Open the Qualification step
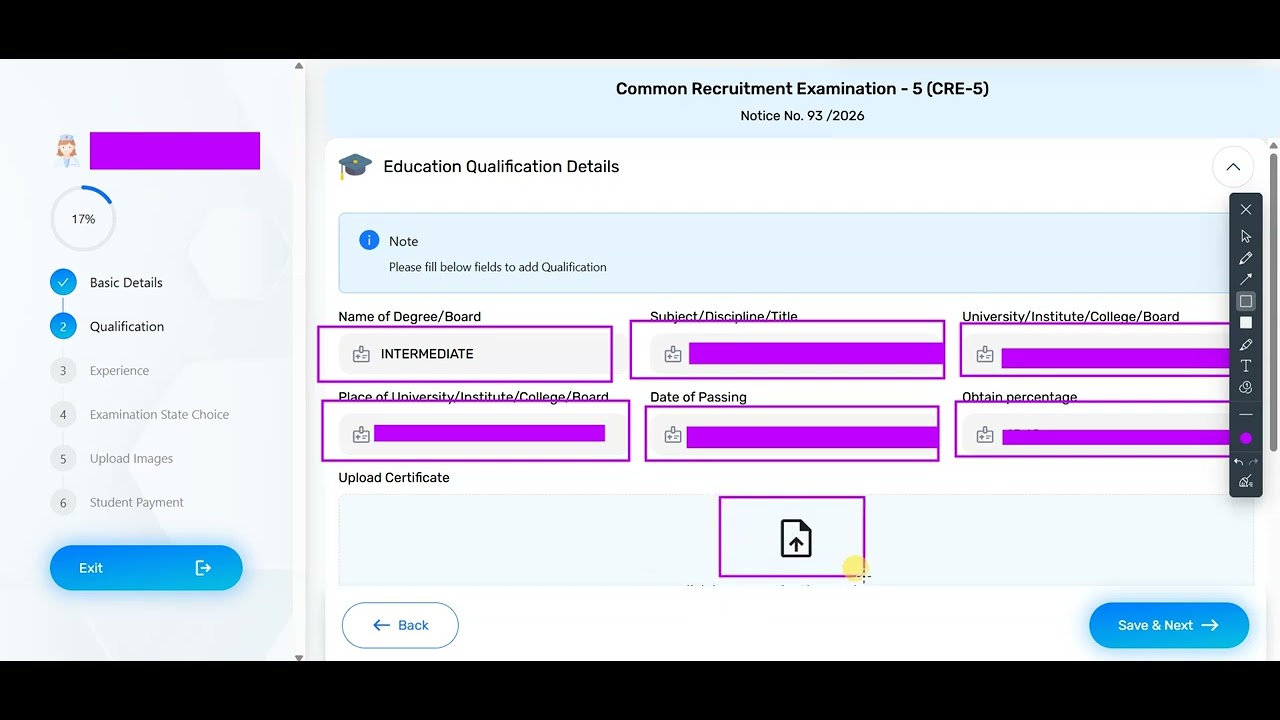This screenshot has width=1280, height=720. pyautogui.click(x=108, y=326)
